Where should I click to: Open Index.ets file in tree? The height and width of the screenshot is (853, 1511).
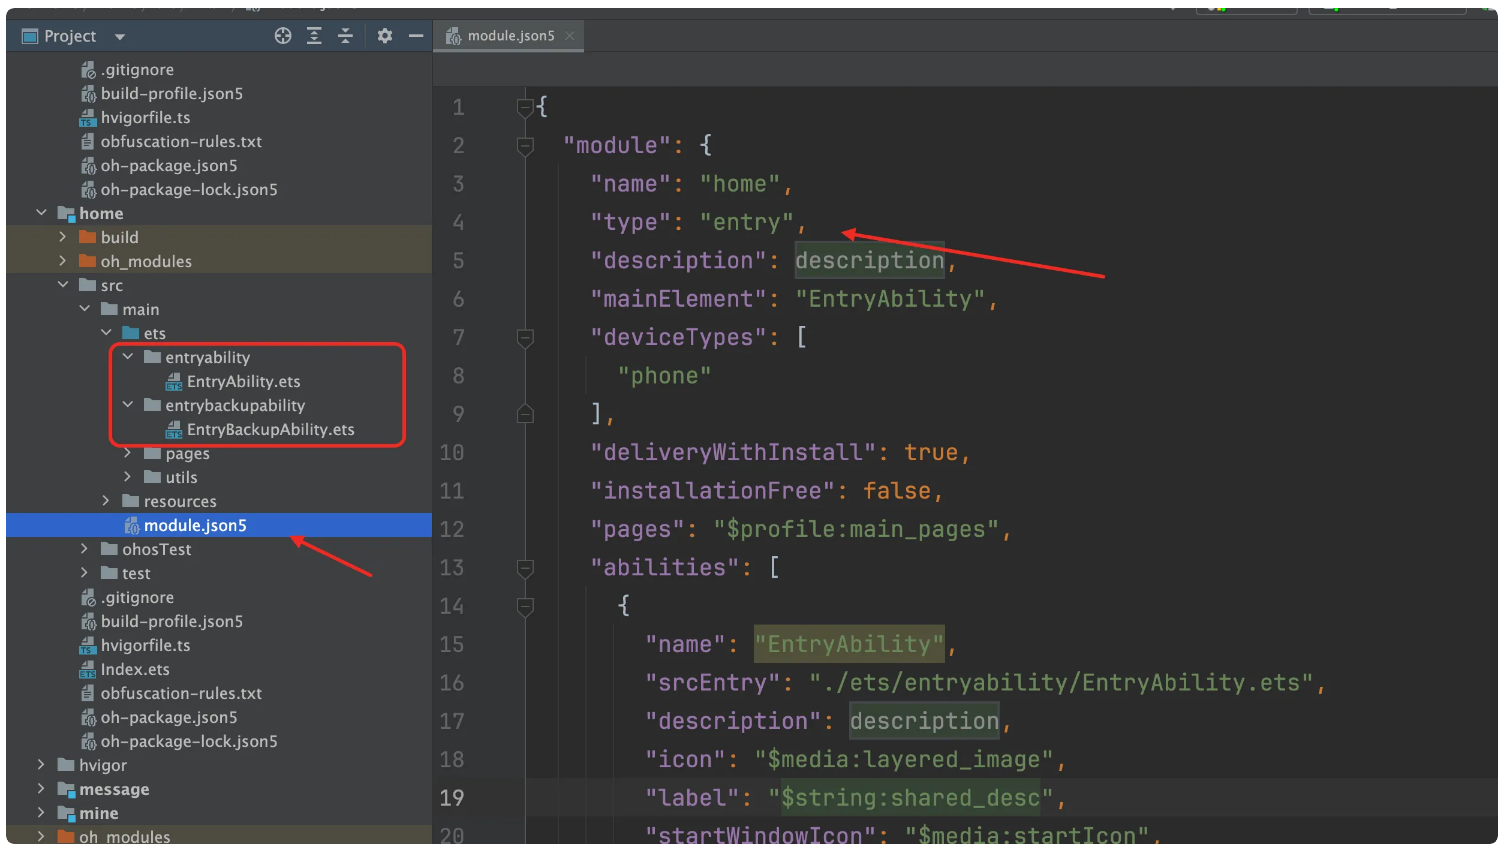(x=134, y=669)
